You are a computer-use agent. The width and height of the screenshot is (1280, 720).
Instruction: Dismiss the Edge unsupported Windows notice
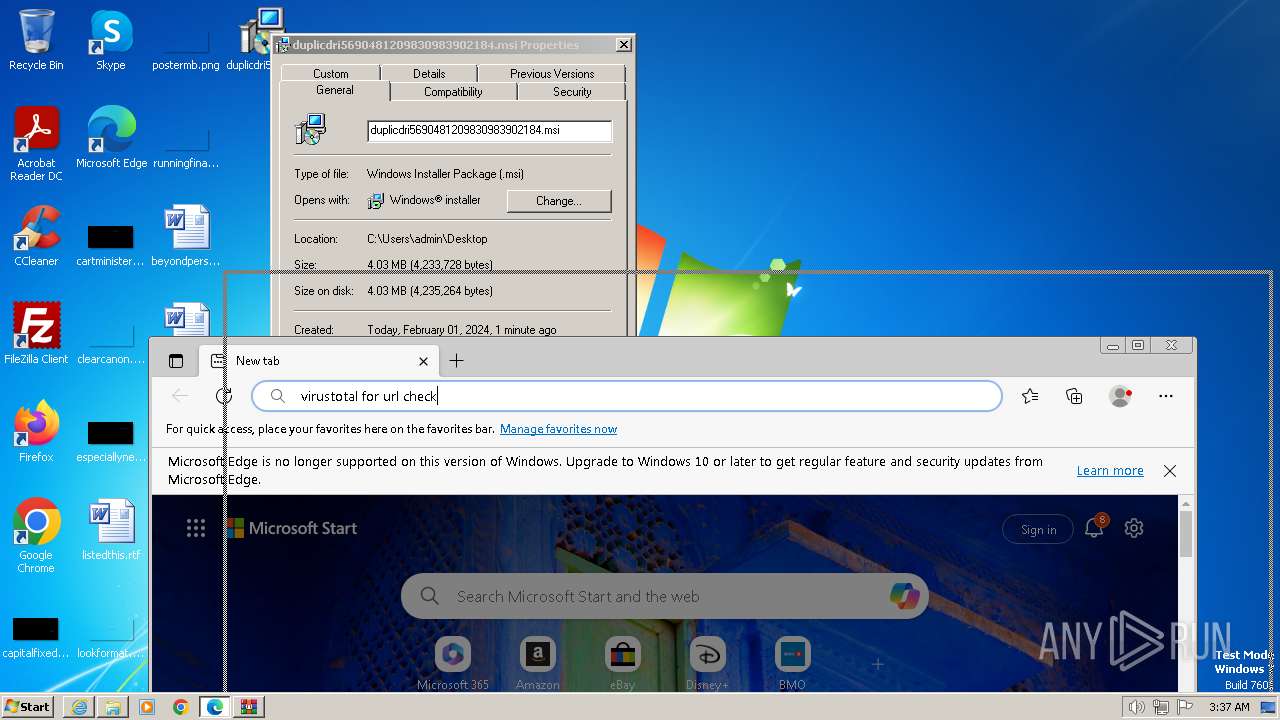tap(1170, 471)
